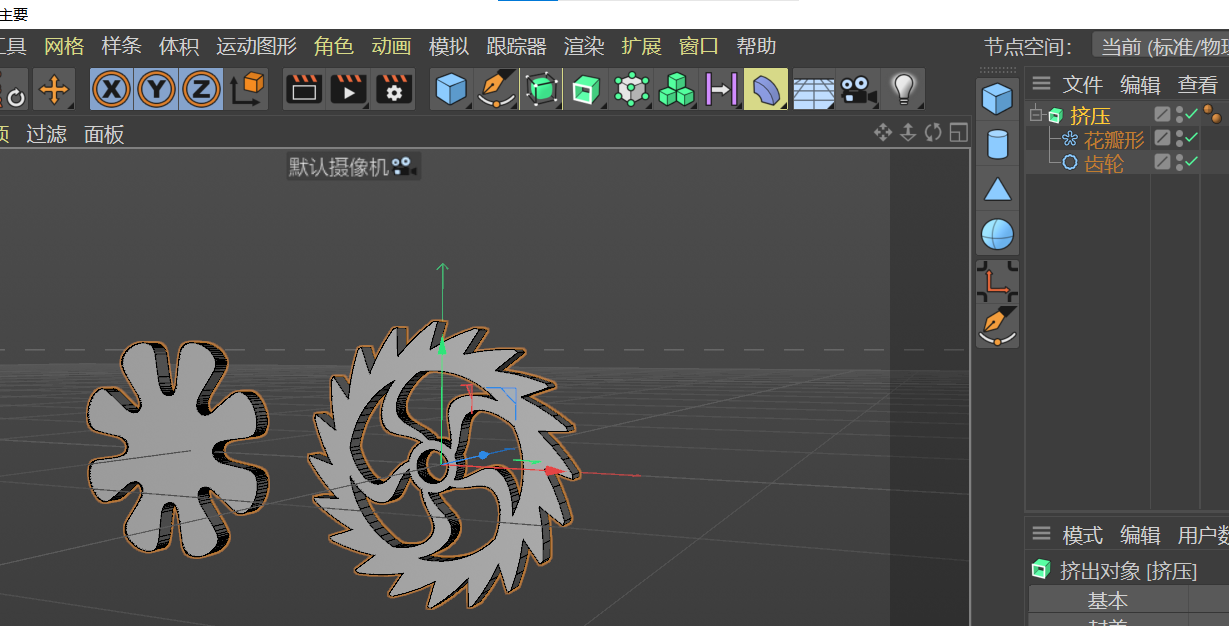Toggle visibility dots for 挤压
1229x626 pixels.
[x=1179, y=114]
